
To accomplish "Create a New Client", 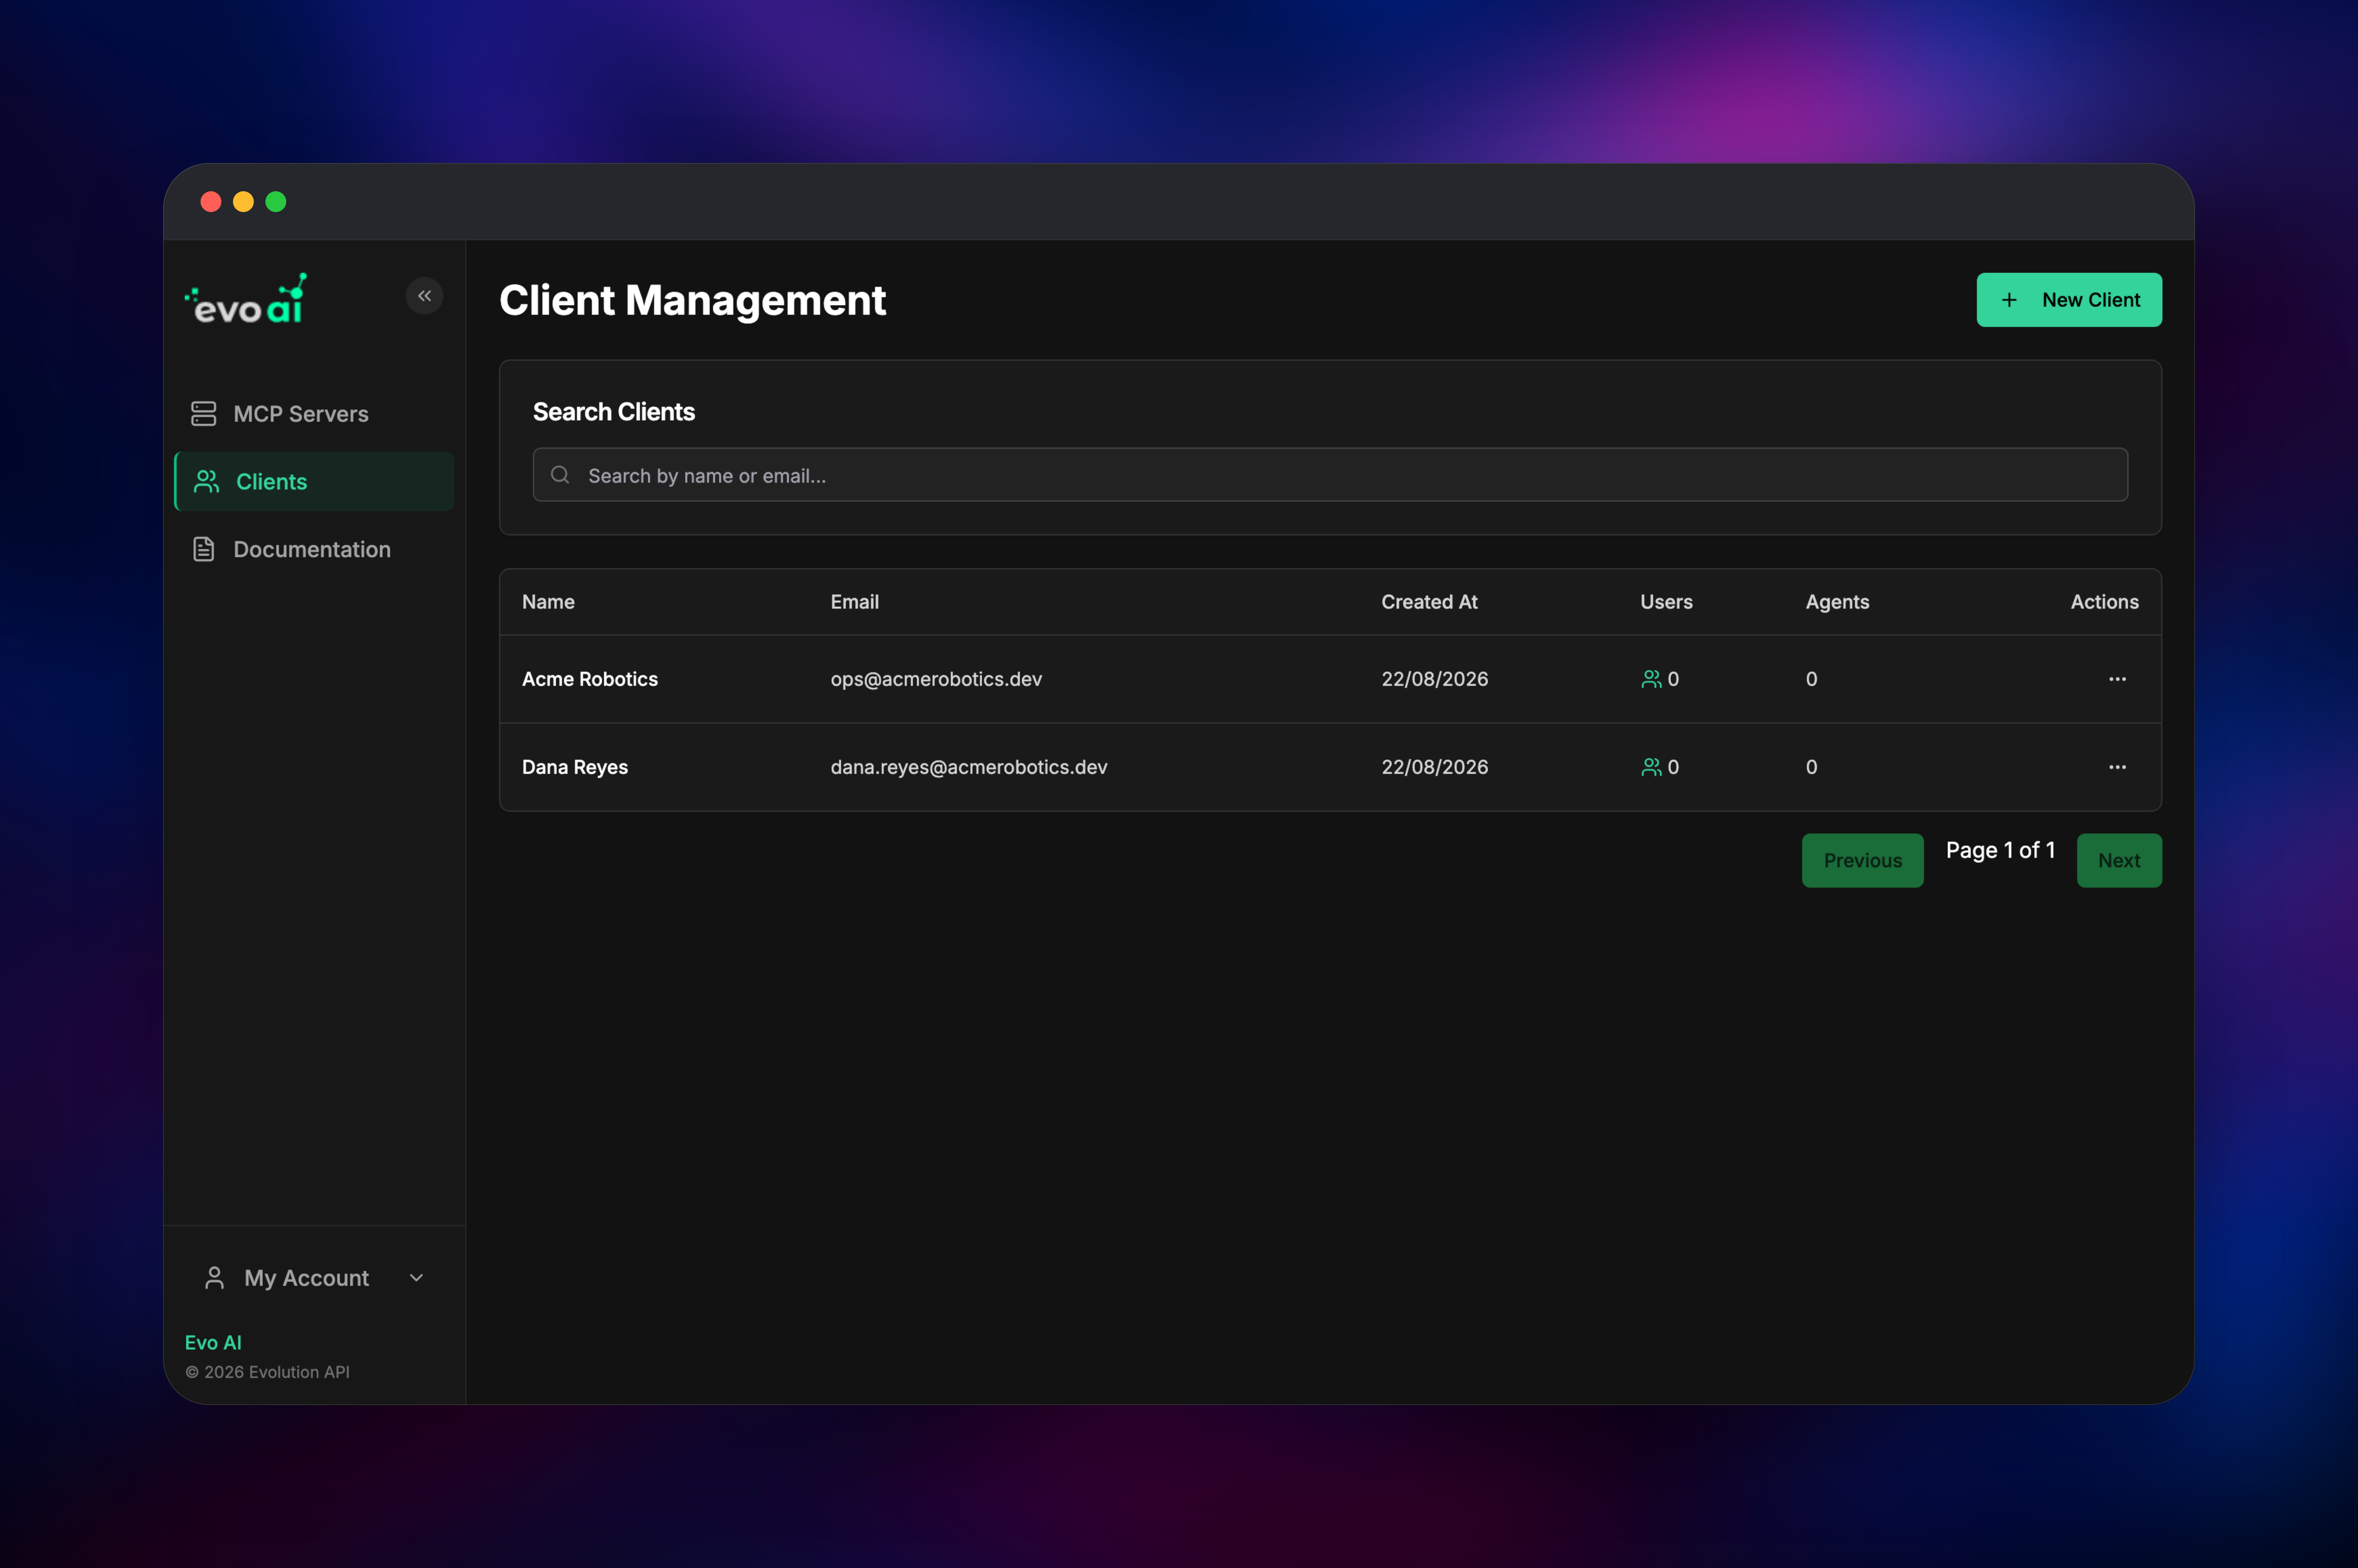I will click(2069, 300).
